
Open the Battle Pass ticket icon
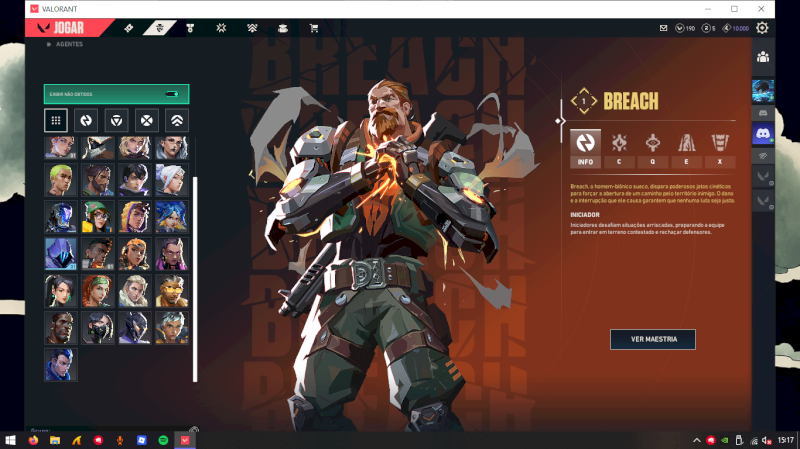(129, 28)
